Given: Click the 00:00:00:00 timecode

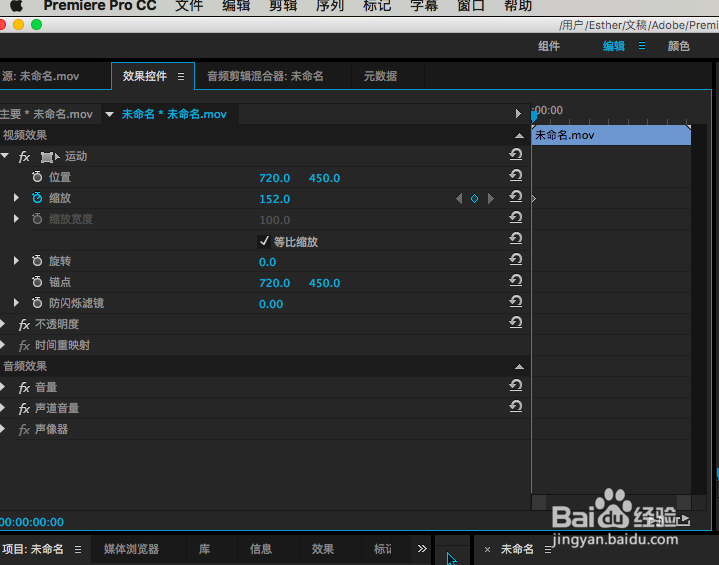Looking at the screenshot, I should [x=32, y=522].
